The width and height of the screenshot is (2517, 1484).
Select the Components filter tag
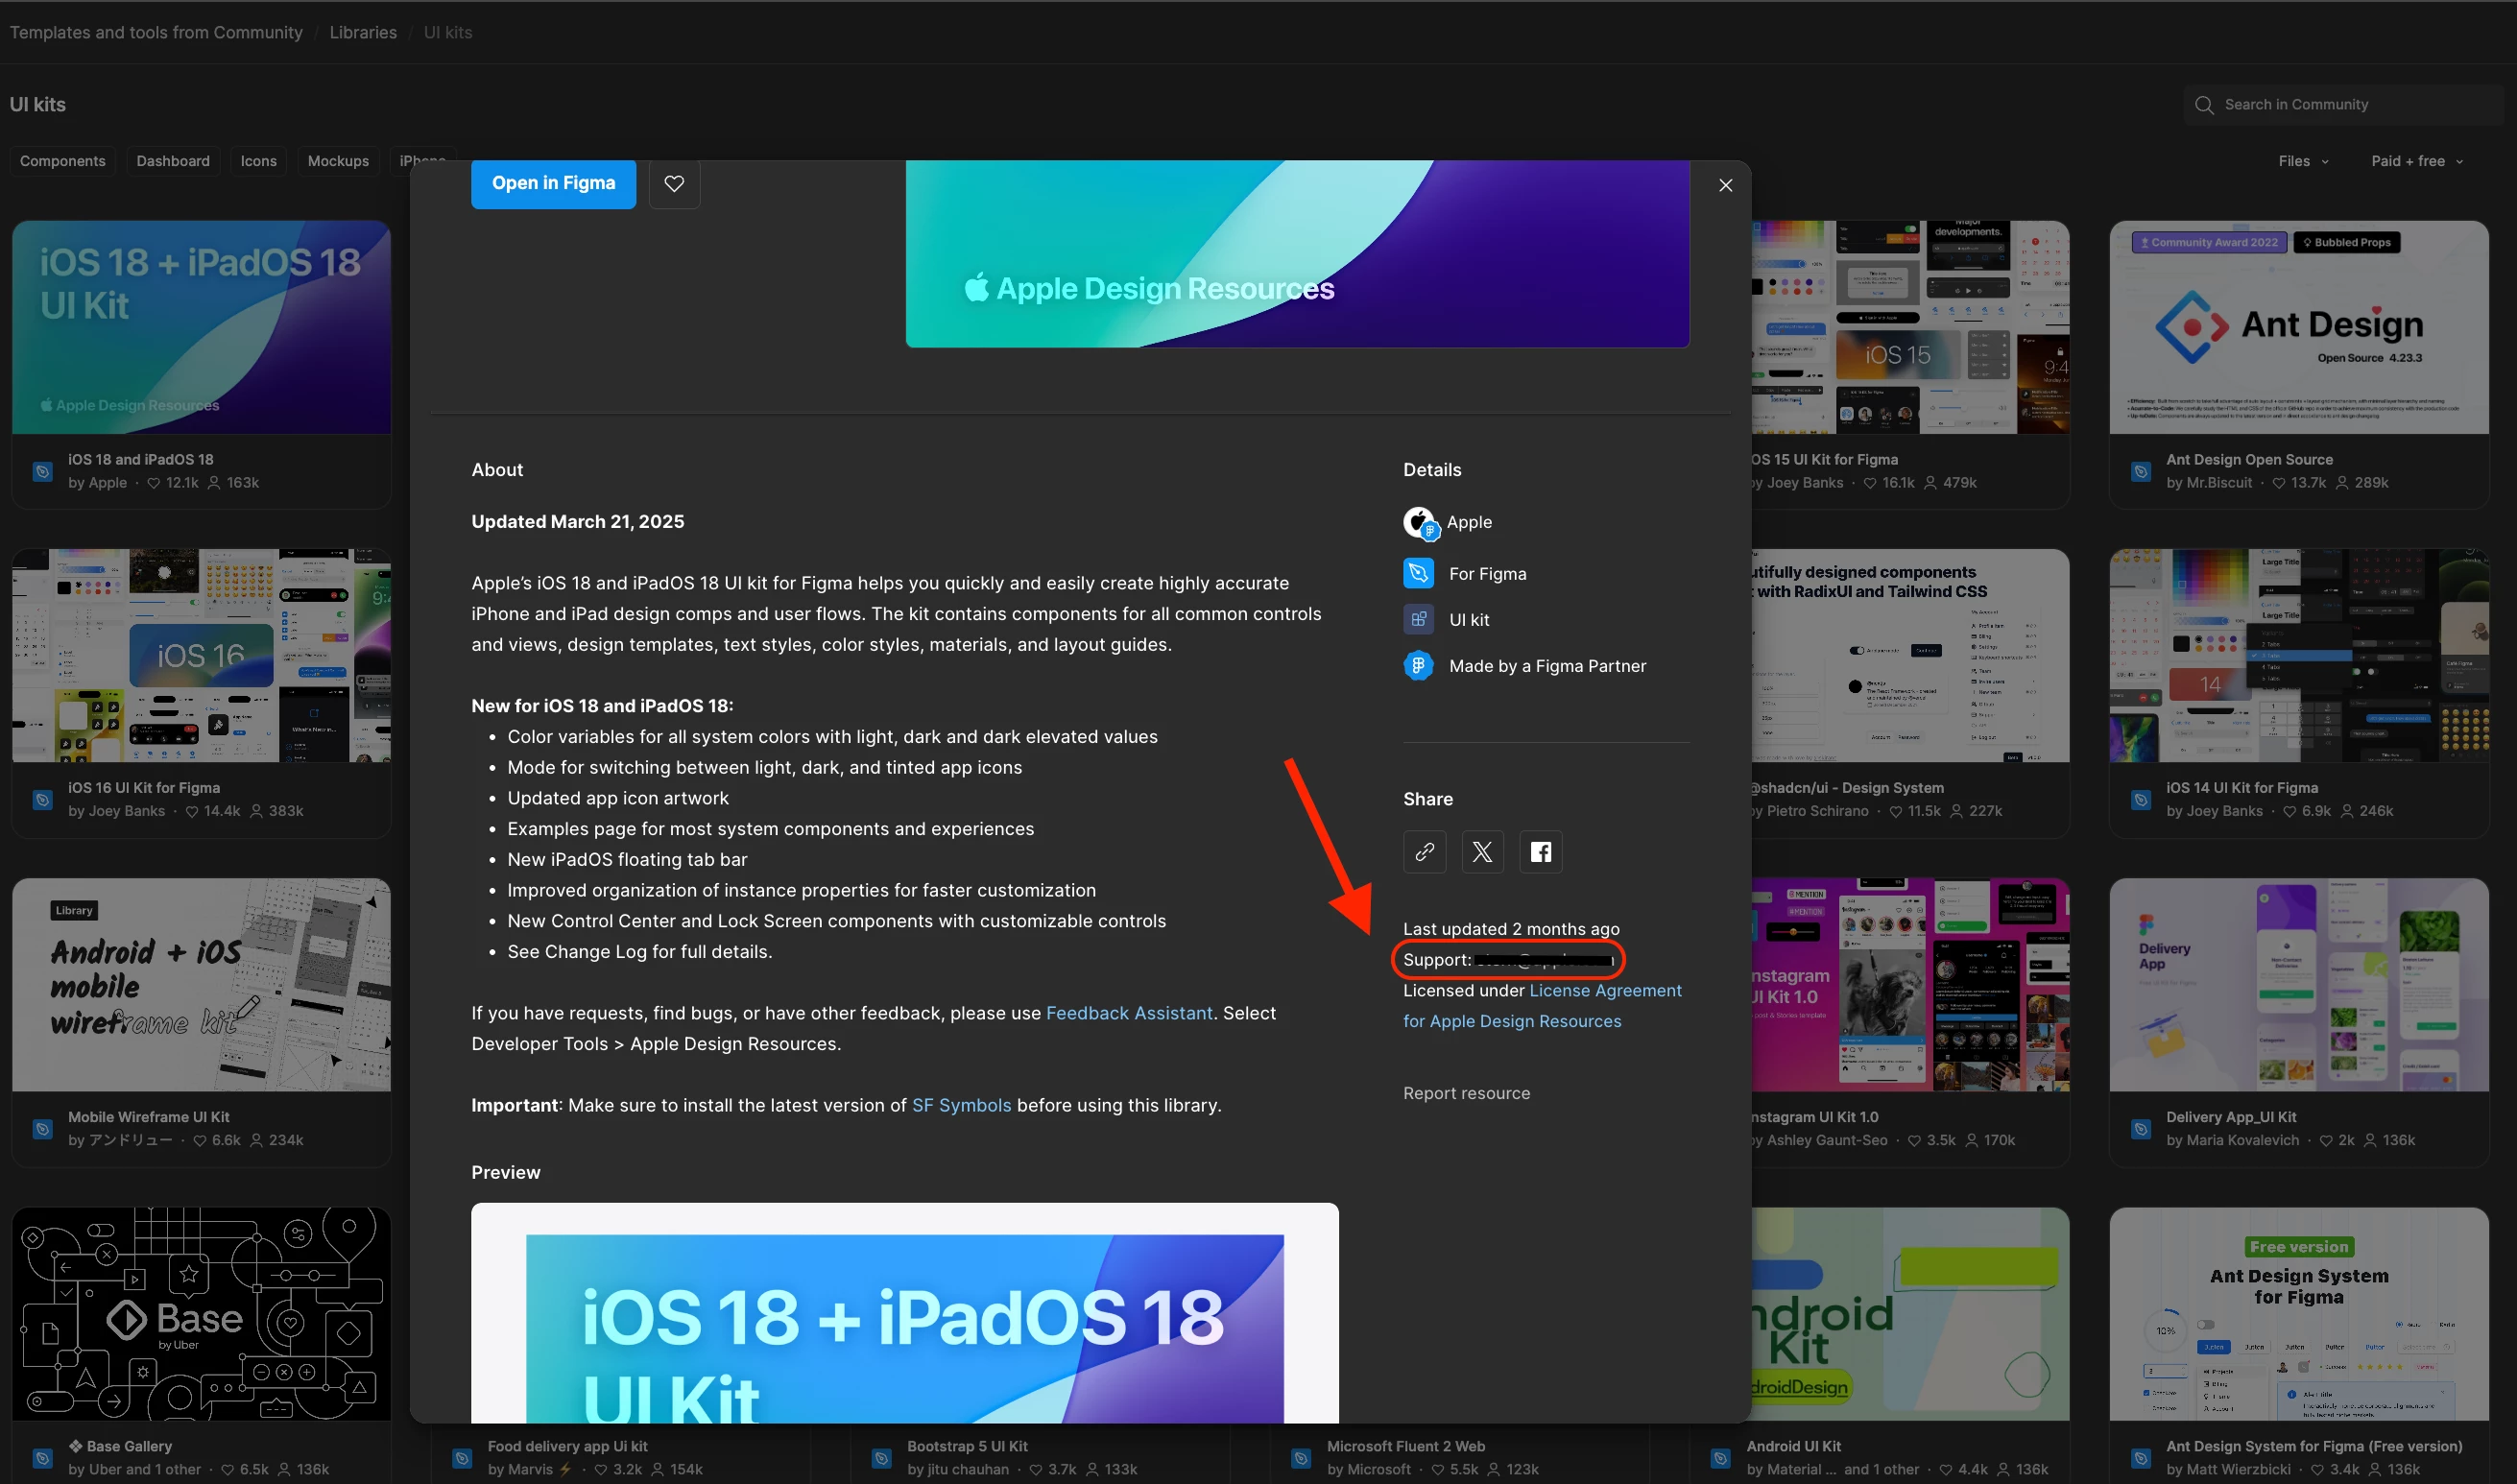tap(62, 161)
